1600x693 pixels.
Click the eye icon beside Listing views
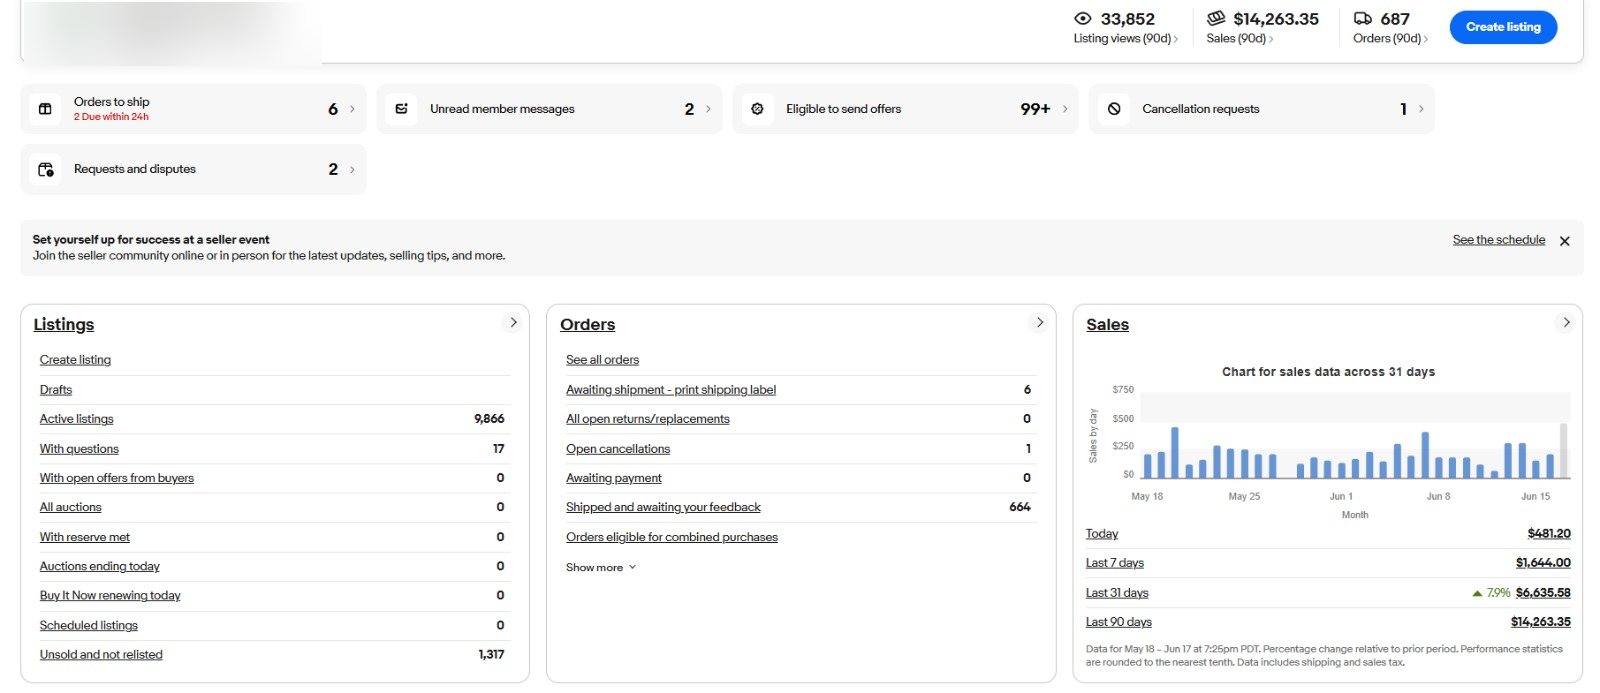point(1082,18)
